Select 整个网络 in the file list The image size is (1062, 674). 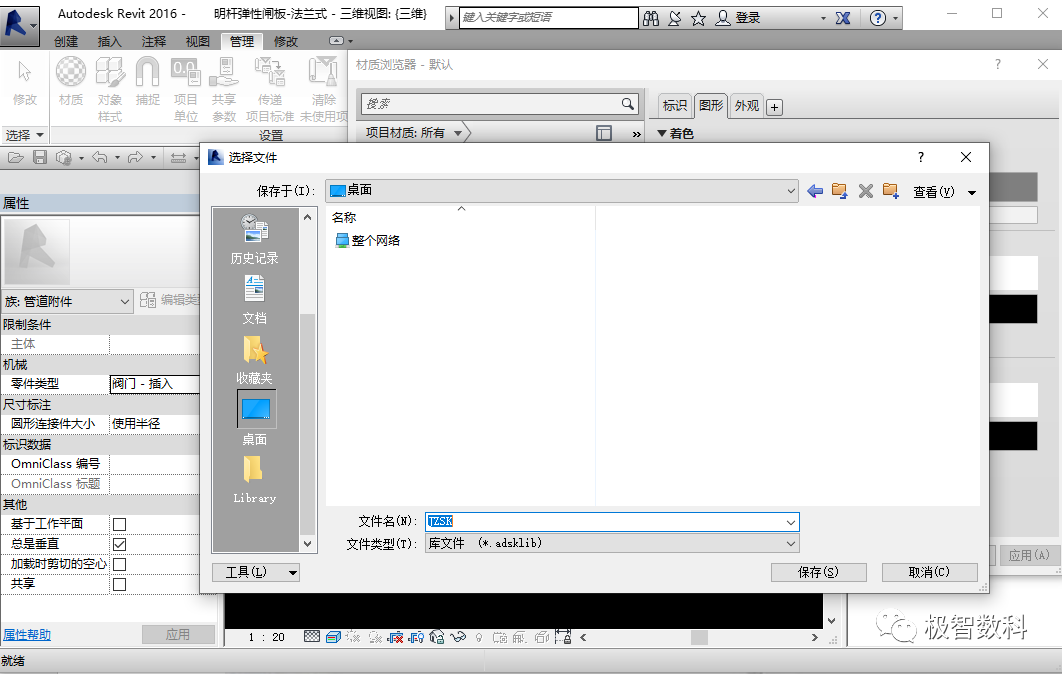368,240
